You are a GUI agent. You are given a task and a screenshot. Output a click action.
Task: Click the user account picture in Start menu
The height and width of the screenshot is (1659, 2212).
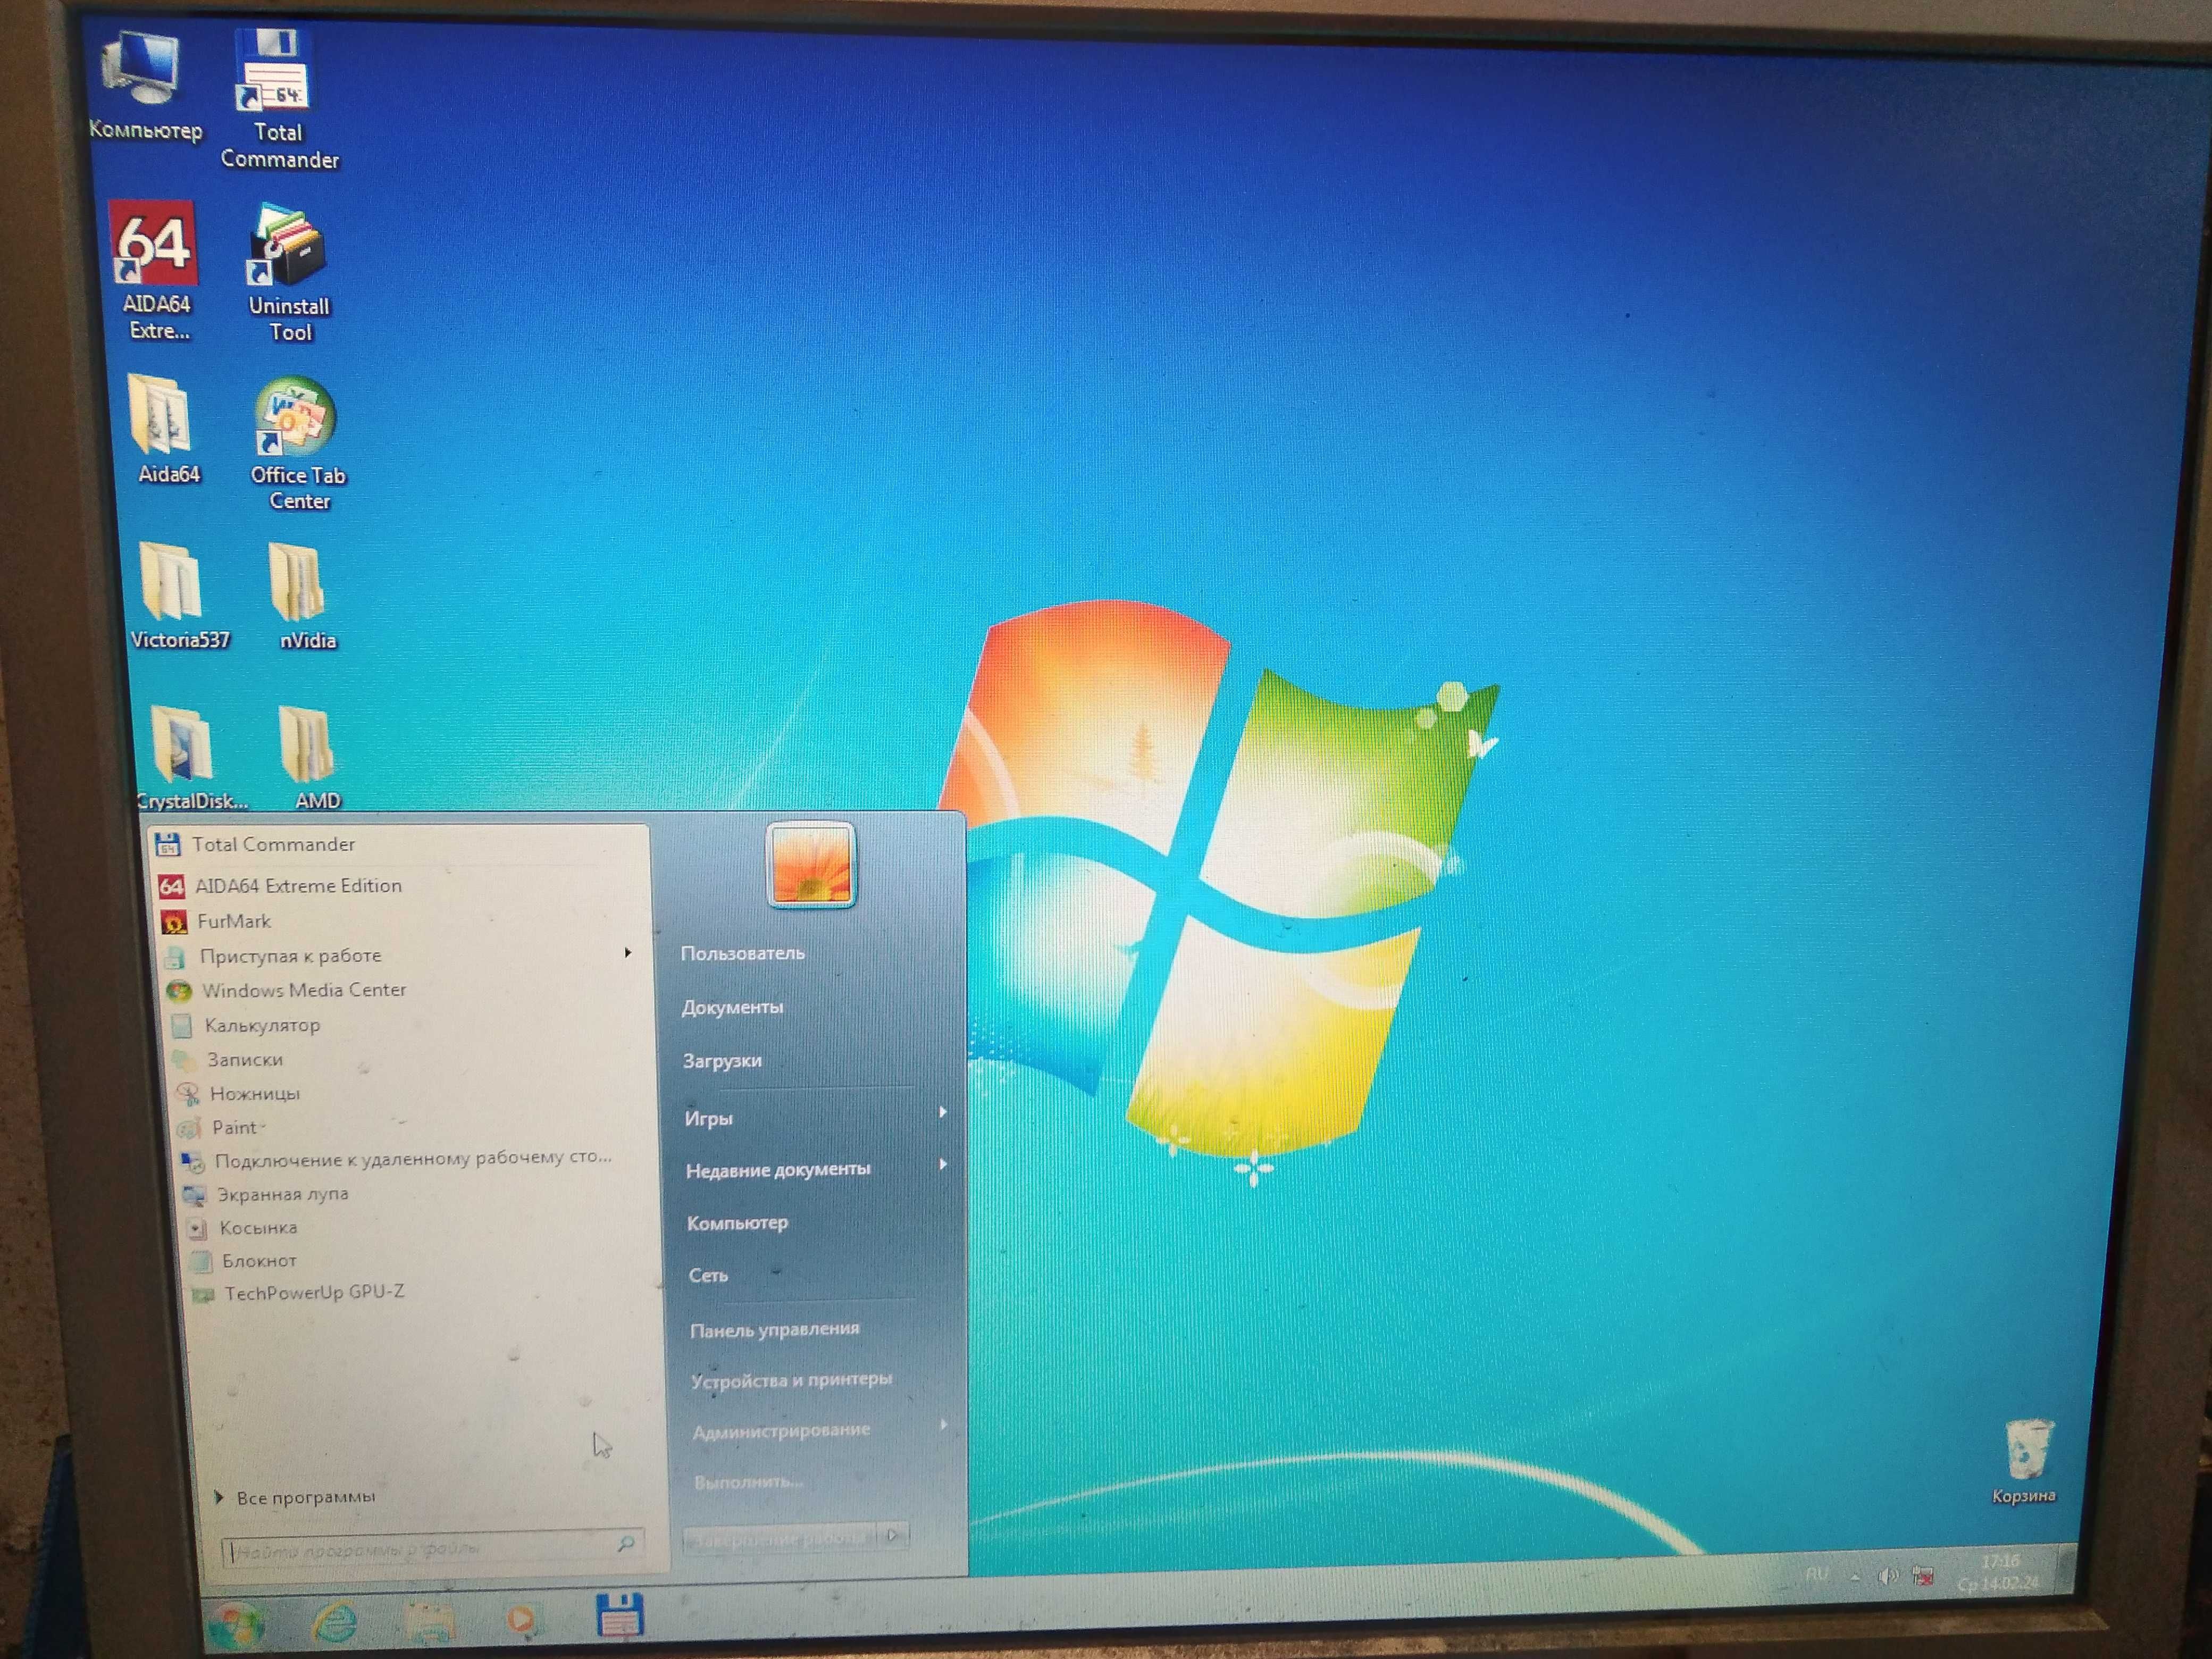click(x=811, y=865)
